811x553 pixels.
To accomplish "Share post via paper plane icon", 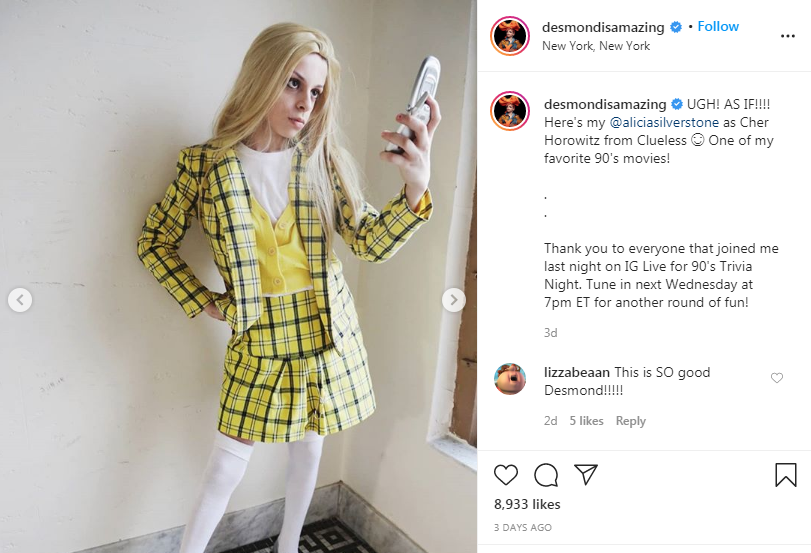I will (586, 474).
